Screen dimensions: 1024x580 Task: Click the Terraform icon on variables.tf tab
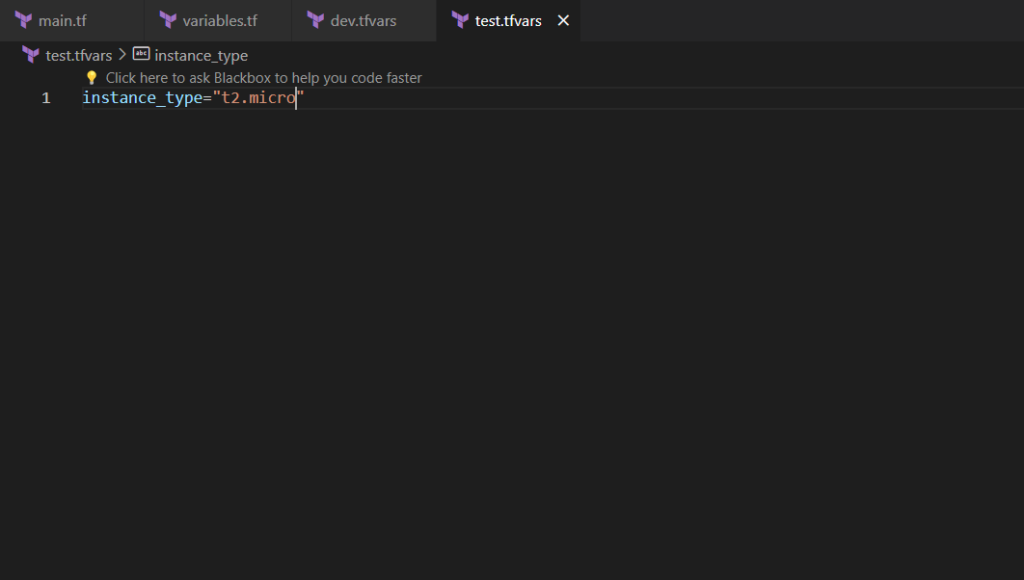[169, 19]
